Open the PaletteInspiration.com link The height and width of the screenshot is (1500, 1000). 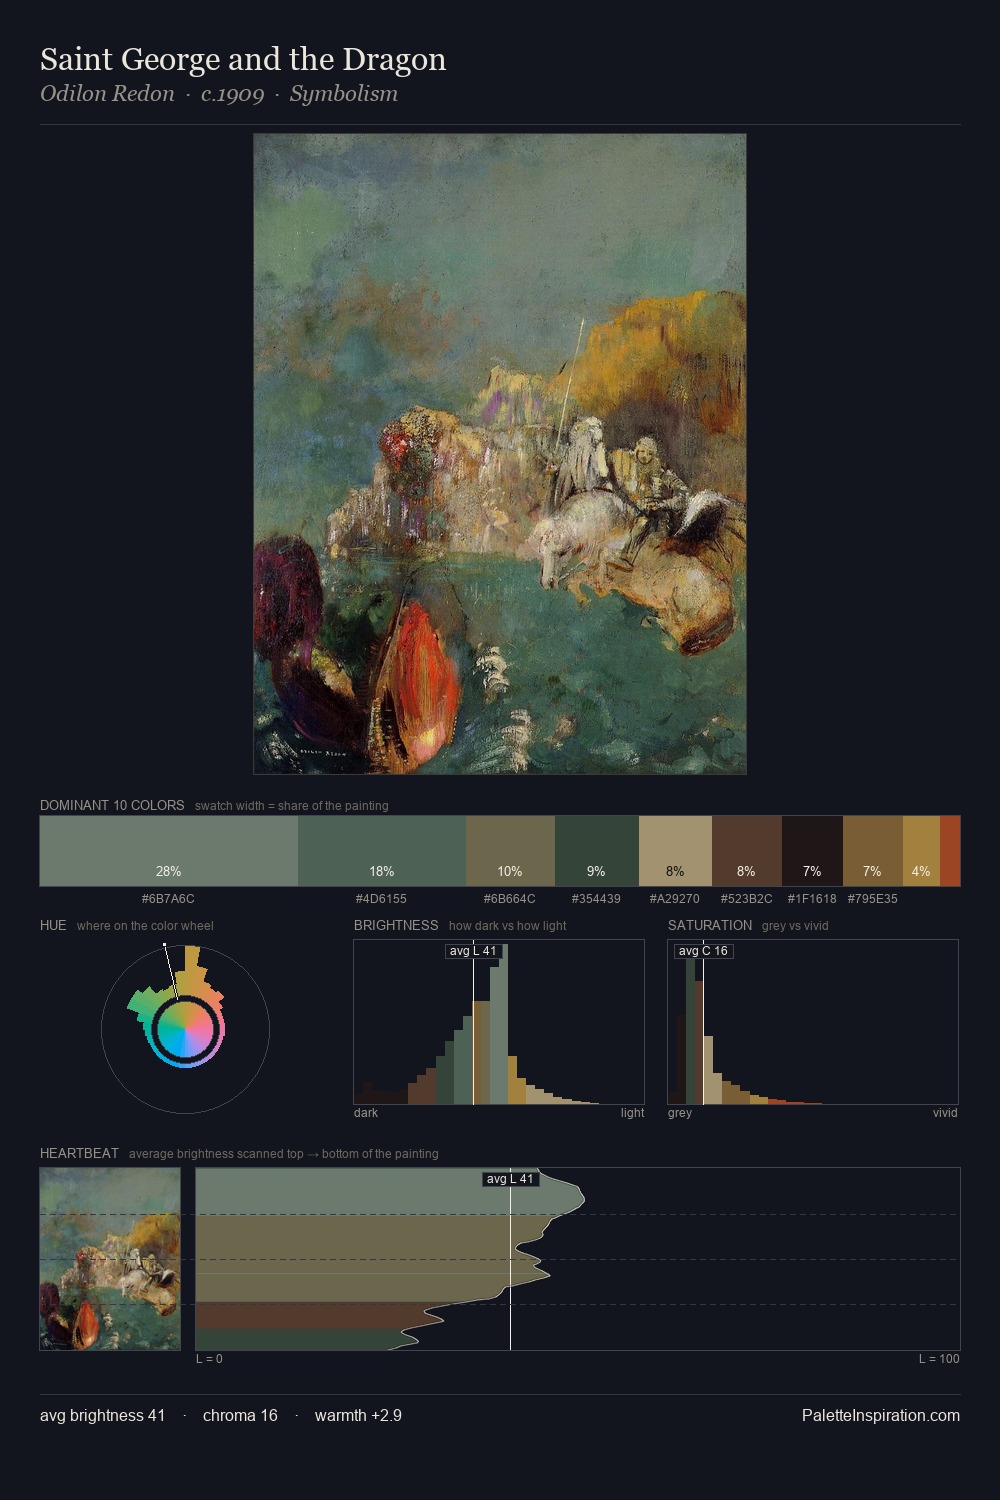click(881, 1415)
